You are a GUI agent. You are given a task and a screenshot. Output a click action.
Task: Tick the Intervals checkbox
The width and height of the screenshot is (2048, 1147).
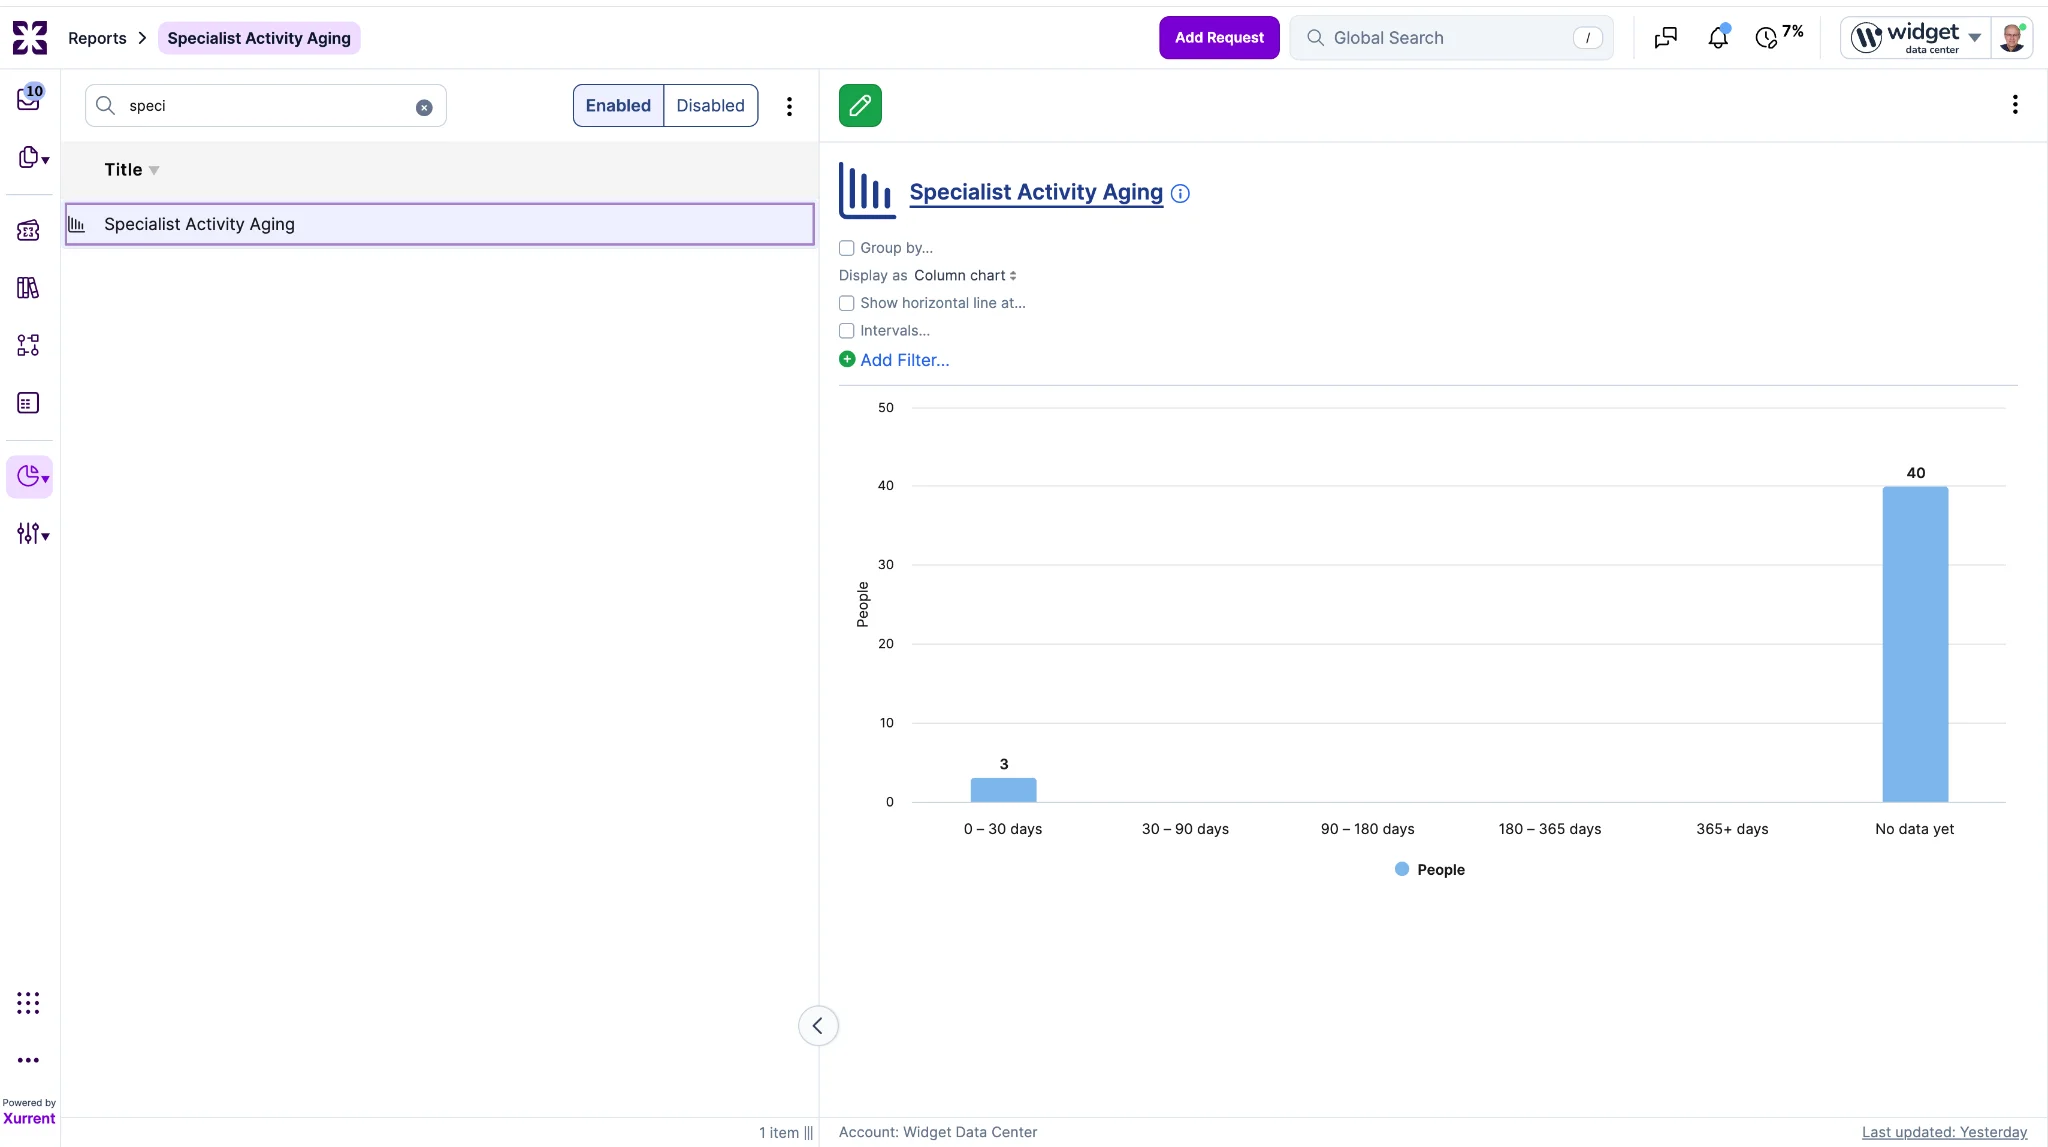point(847,331)
